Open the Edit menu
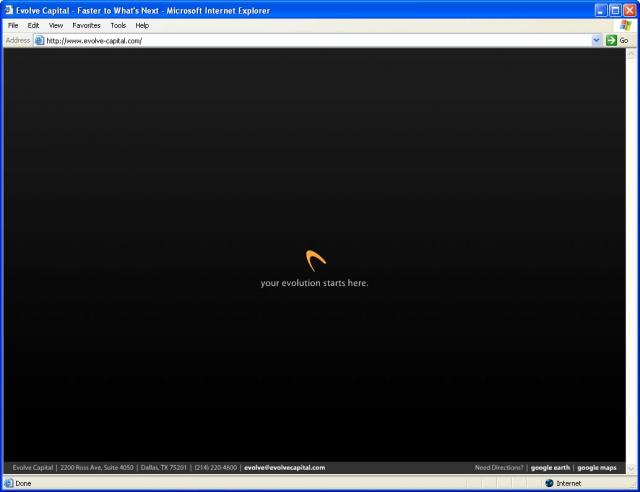 click(x=33, y=25)
